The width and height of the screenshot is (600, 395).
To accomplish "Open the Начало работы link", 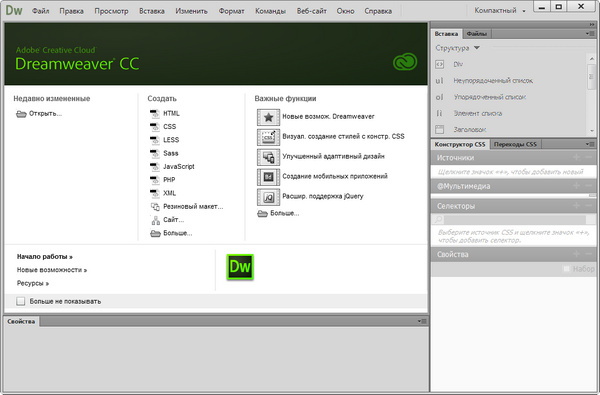I will tap(45, 256).
